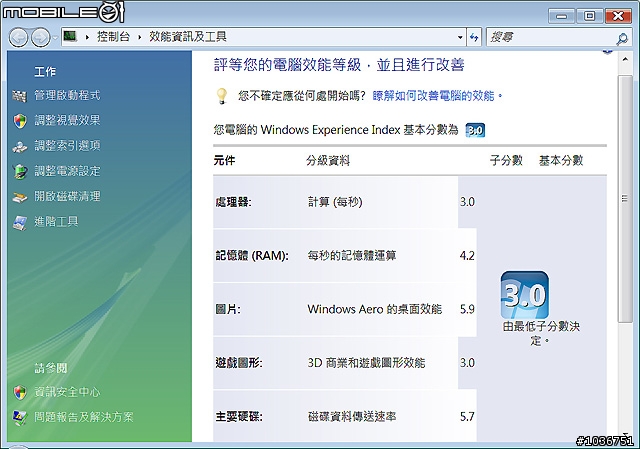Screen dimensions: 640x449
Task: Click the small 3.0 base score badge
Action: click(x=475, y=130)
